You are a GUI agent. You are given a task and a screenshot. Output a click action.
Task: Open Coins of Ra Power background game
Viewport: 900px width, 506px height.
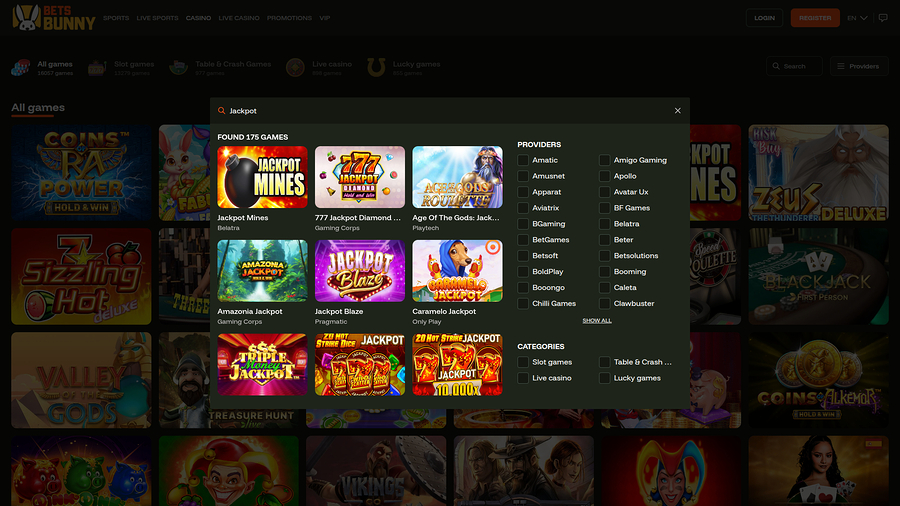coord(82,173)
